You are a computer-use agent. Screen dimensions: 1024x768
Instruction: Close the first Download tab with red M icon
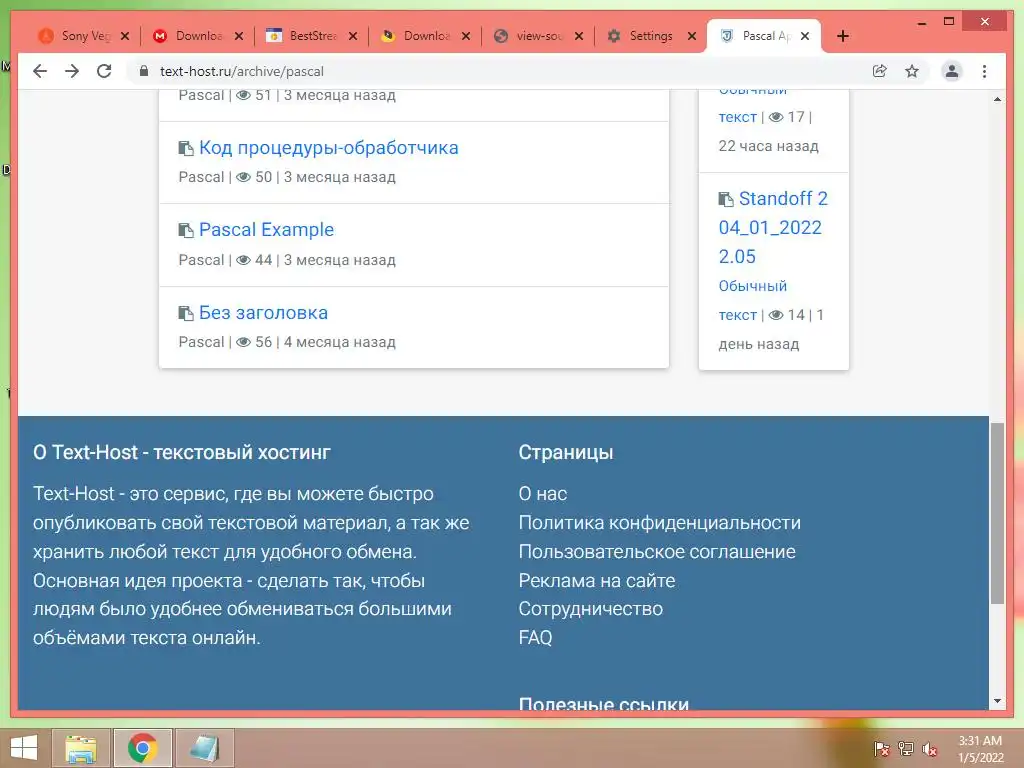pos(239,36)
